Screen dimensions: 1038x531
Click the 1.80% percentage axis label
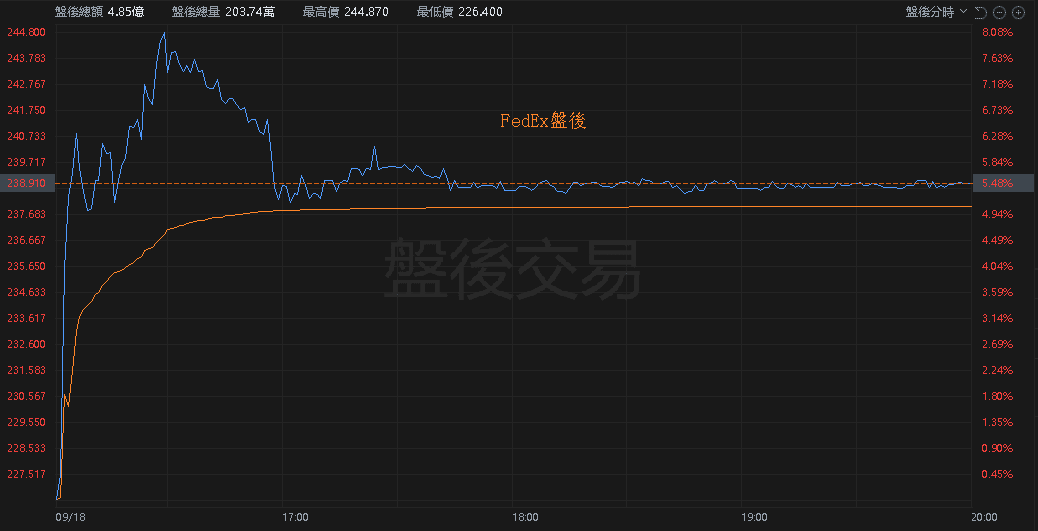click(998, 396)
